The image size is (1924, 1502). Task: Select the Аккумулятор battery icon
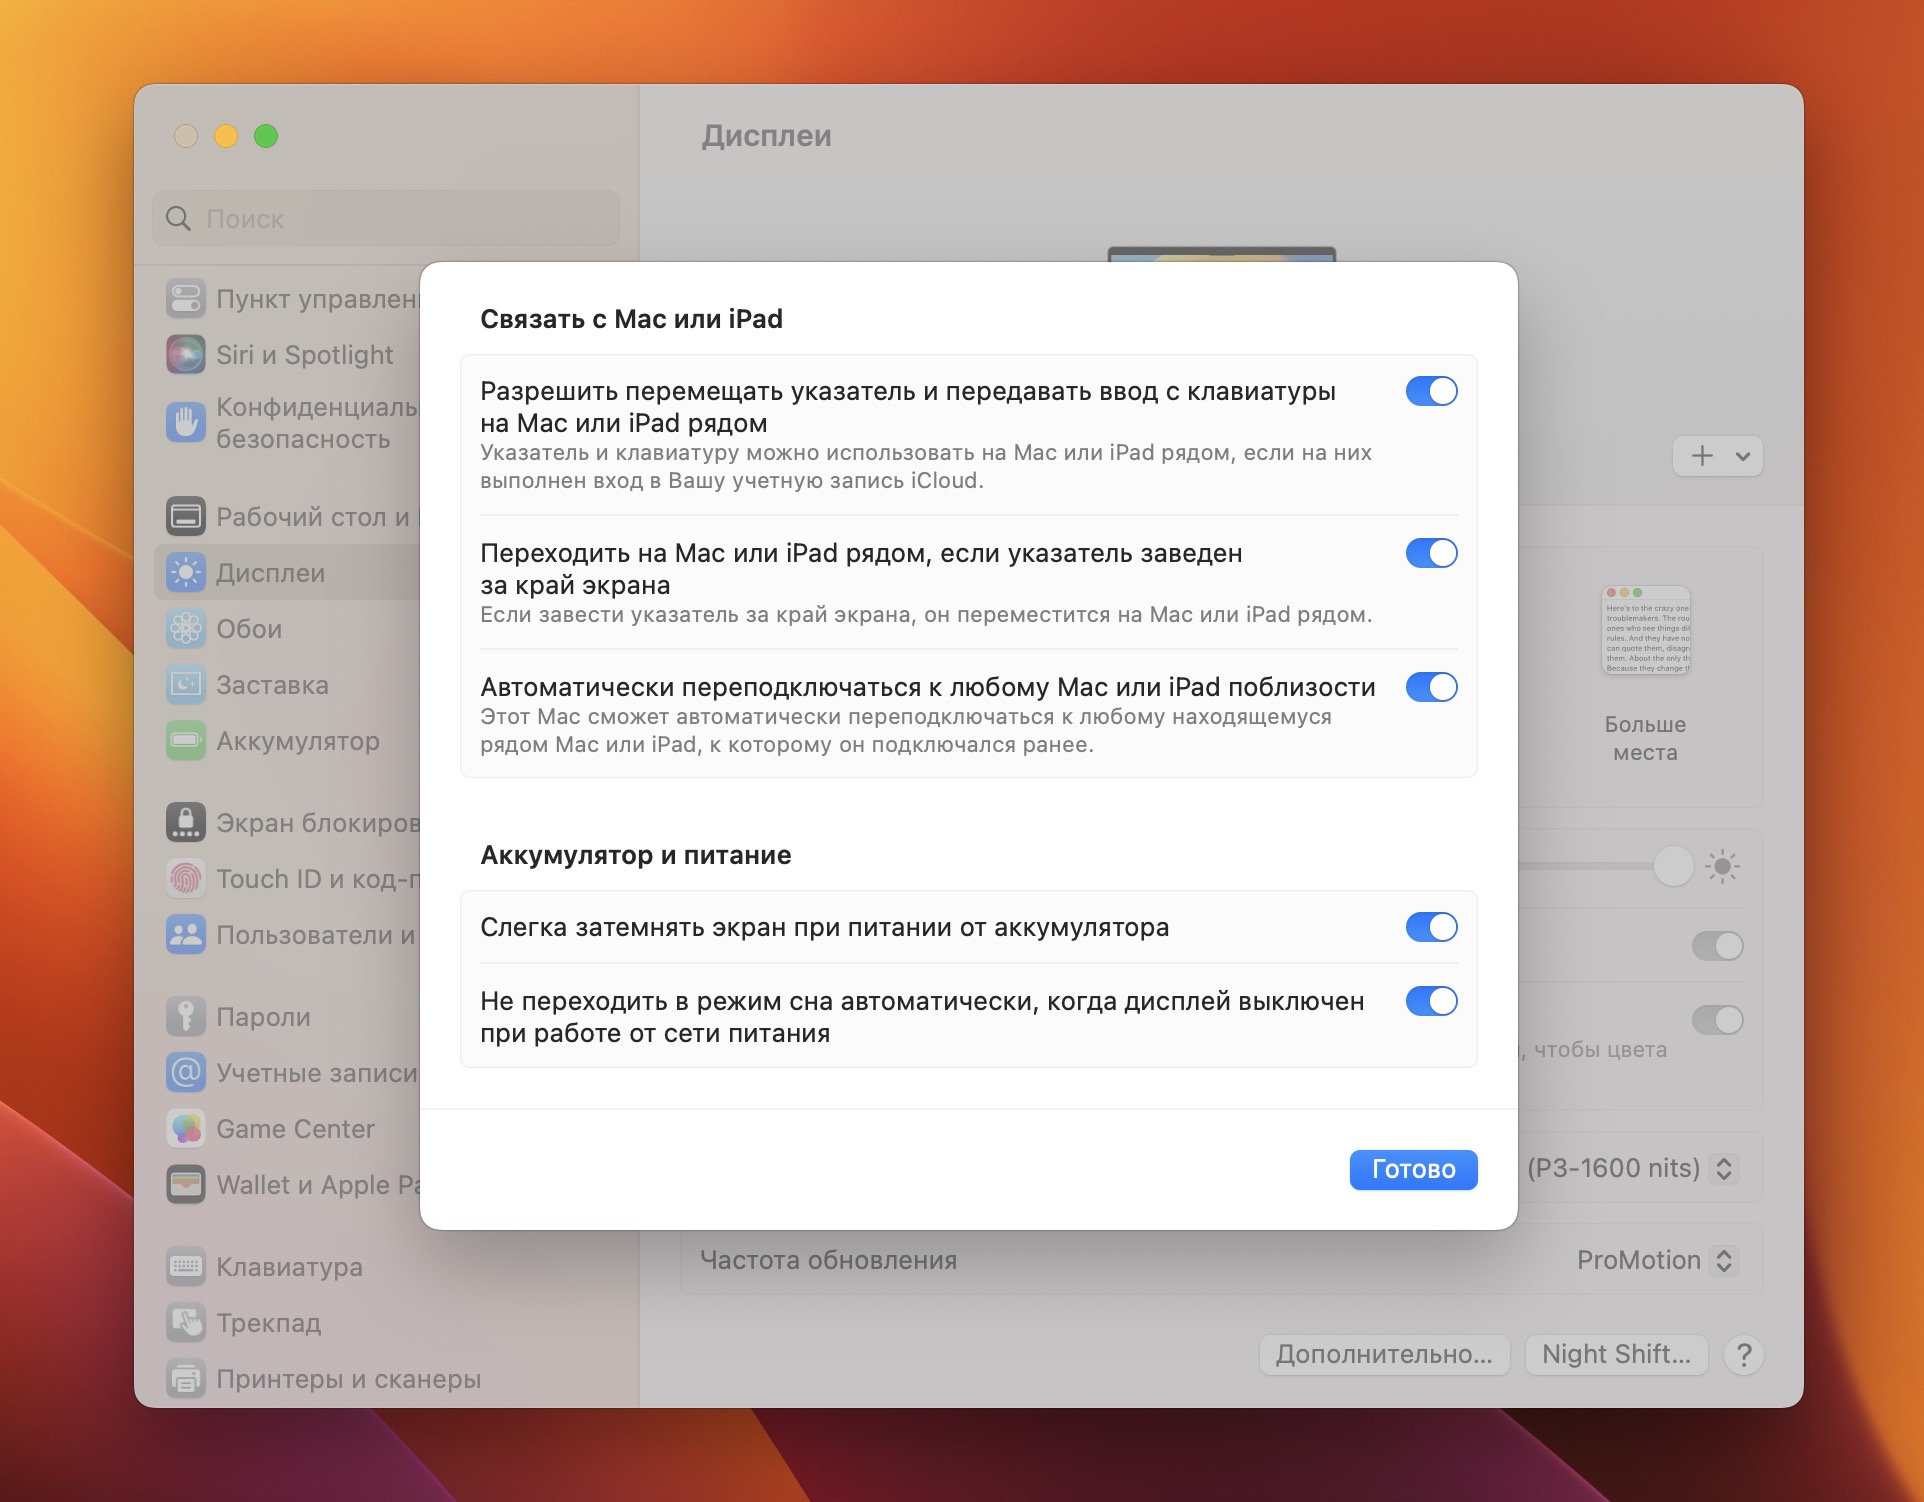[x=186, y=741]
